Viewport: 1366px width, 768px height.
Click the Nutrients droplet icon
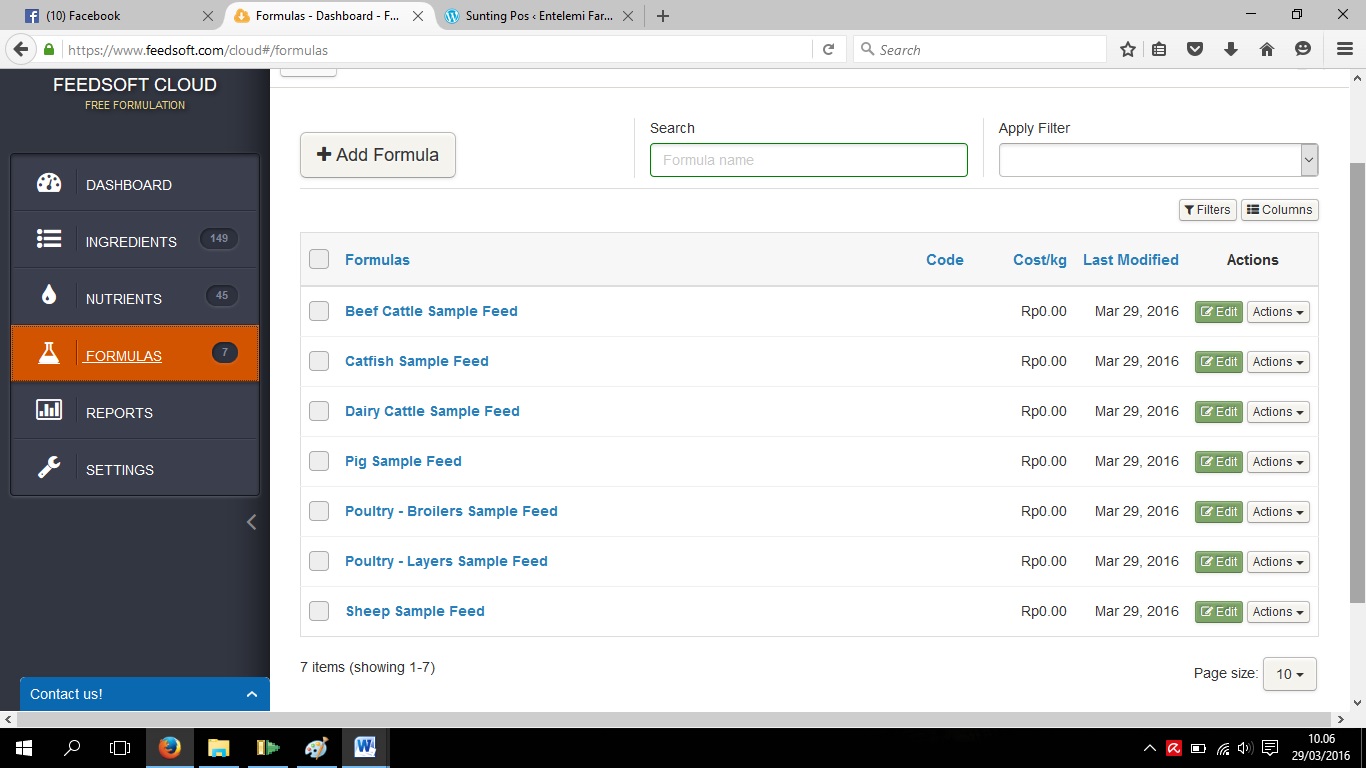point(49,296)
